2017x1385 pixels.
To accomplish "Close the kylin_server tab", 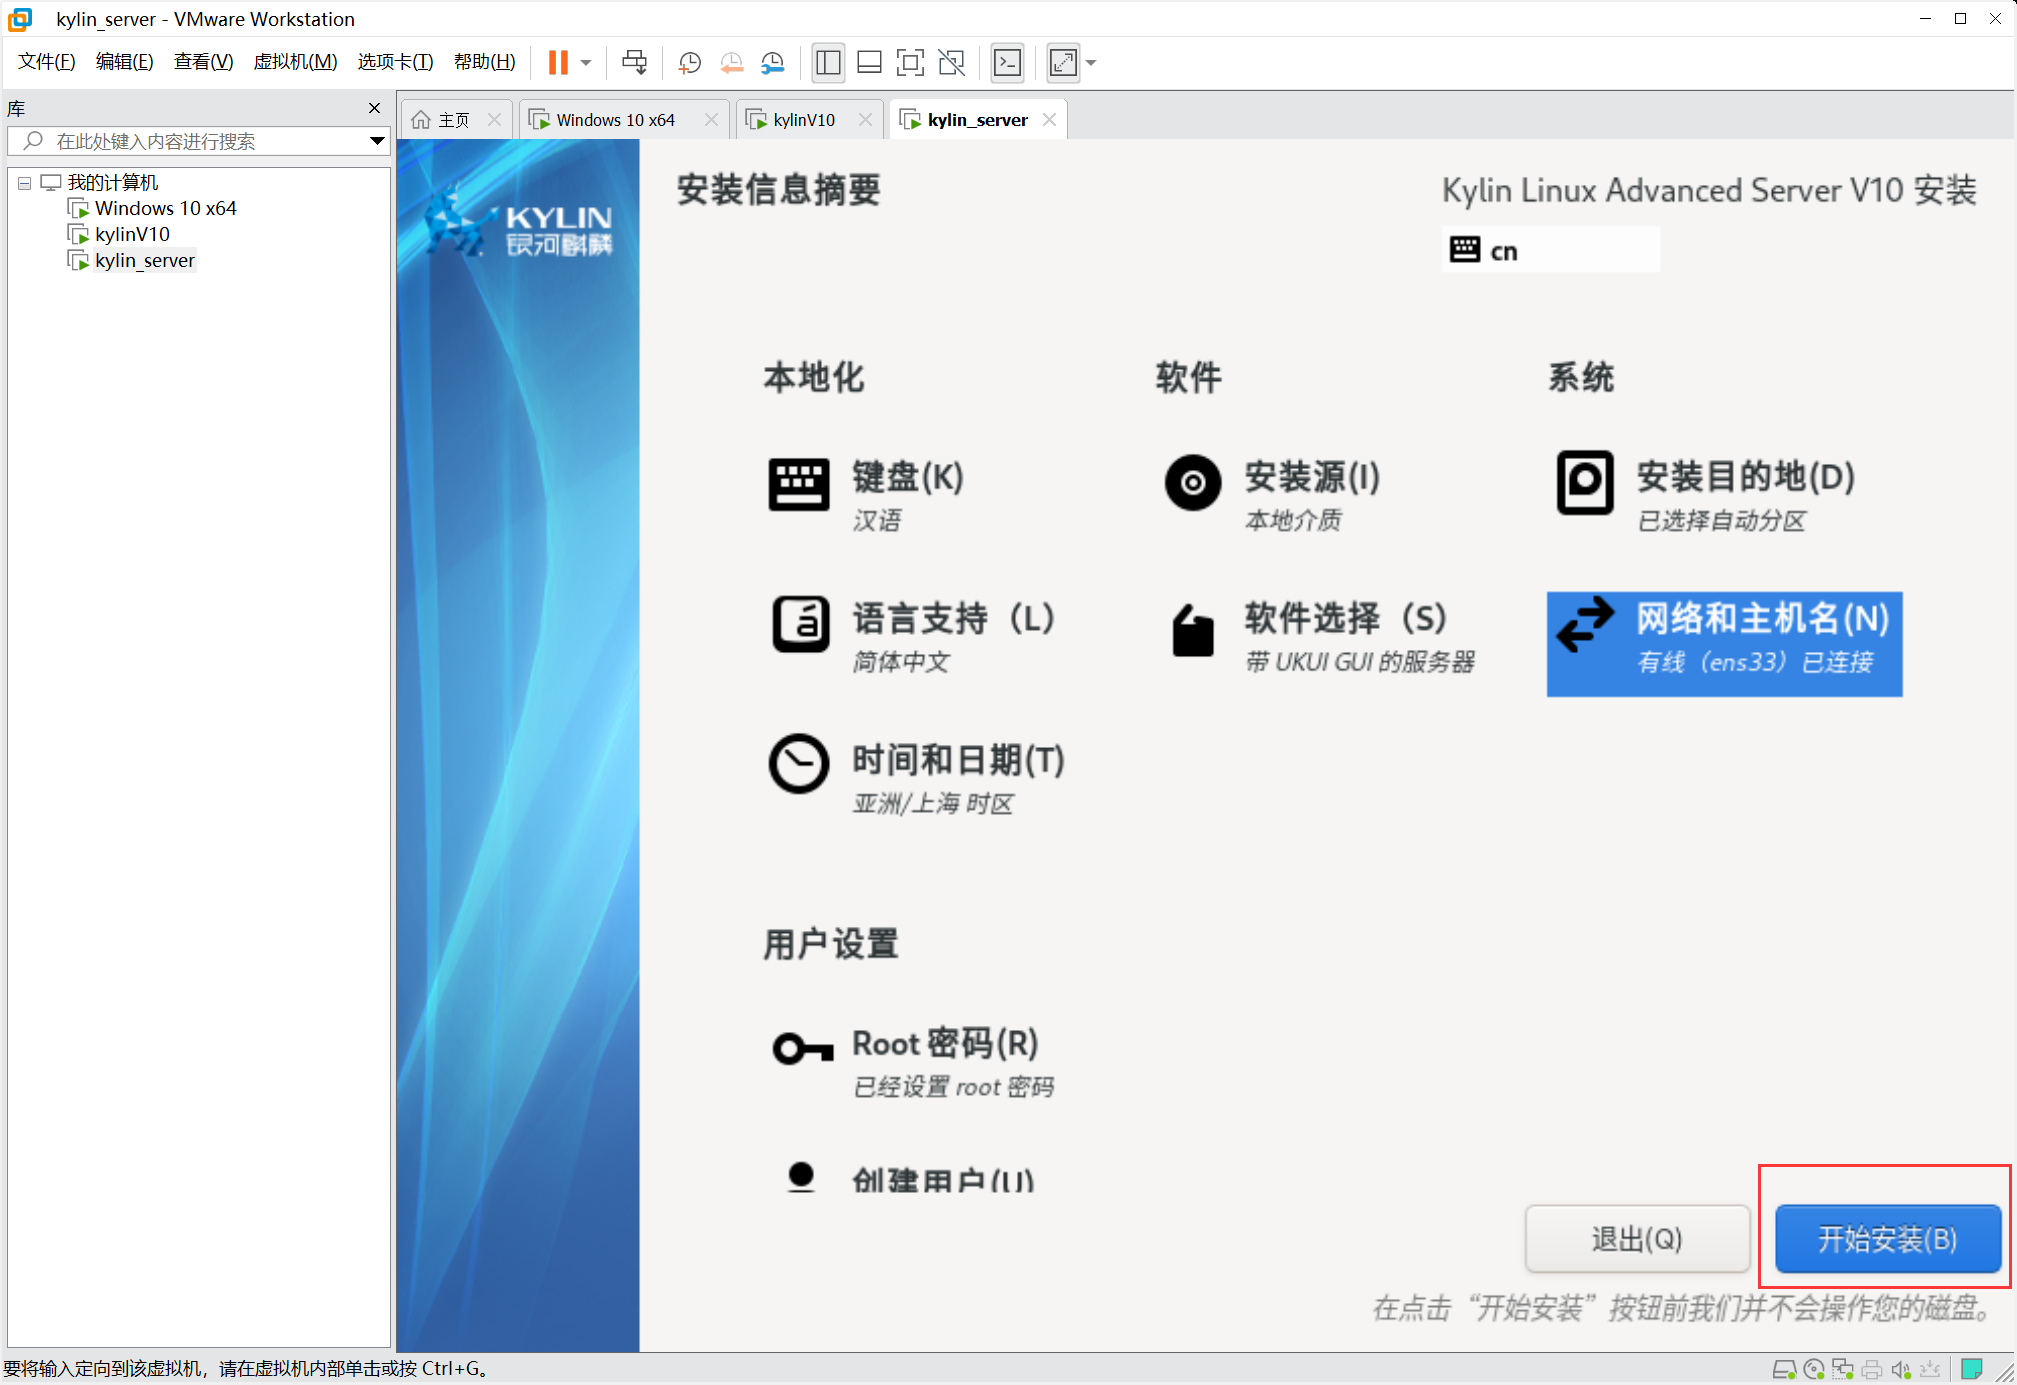I will coord(1049,120).
